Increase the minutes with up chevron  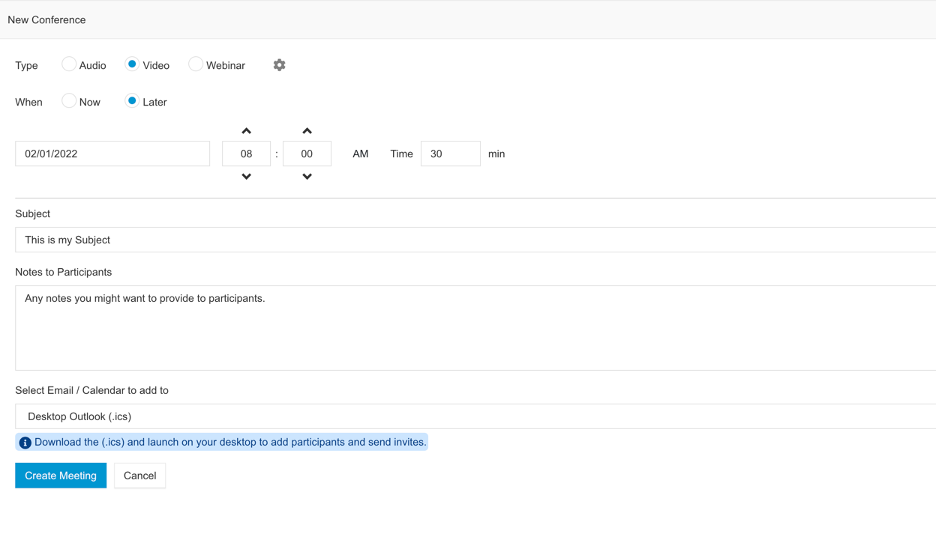pyautogui.click(x=307, y=131)
